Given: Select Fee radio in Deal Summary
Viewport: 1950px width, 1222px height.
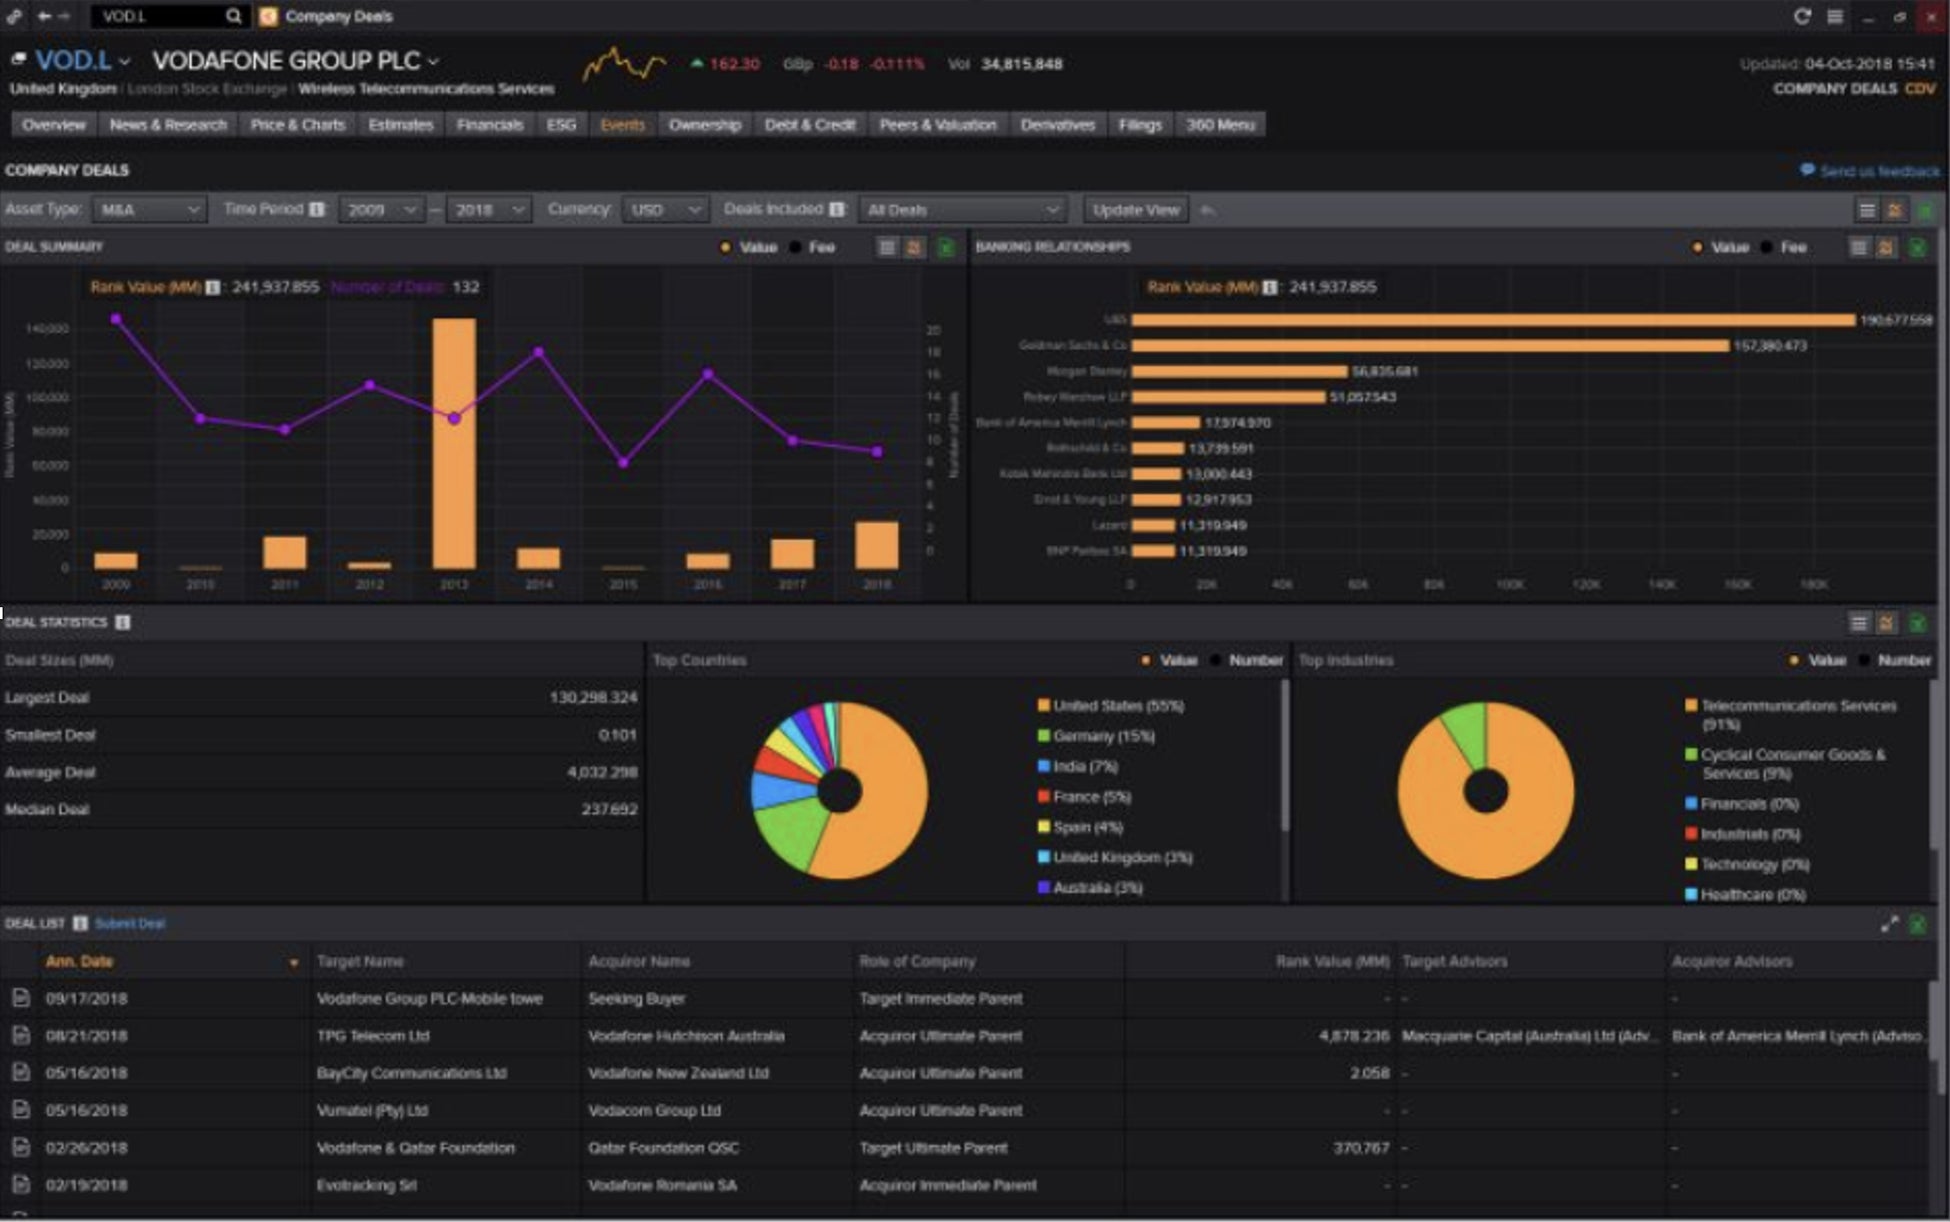Looking at the screenshot, I should (796, 247).
